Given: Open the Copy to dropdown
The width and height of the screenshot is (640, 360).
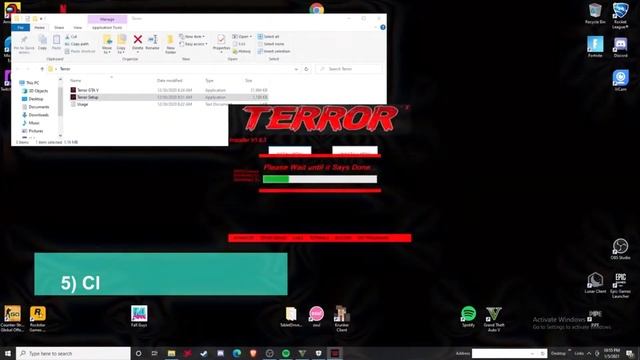Looking at the screenshot, I should 121,44.
